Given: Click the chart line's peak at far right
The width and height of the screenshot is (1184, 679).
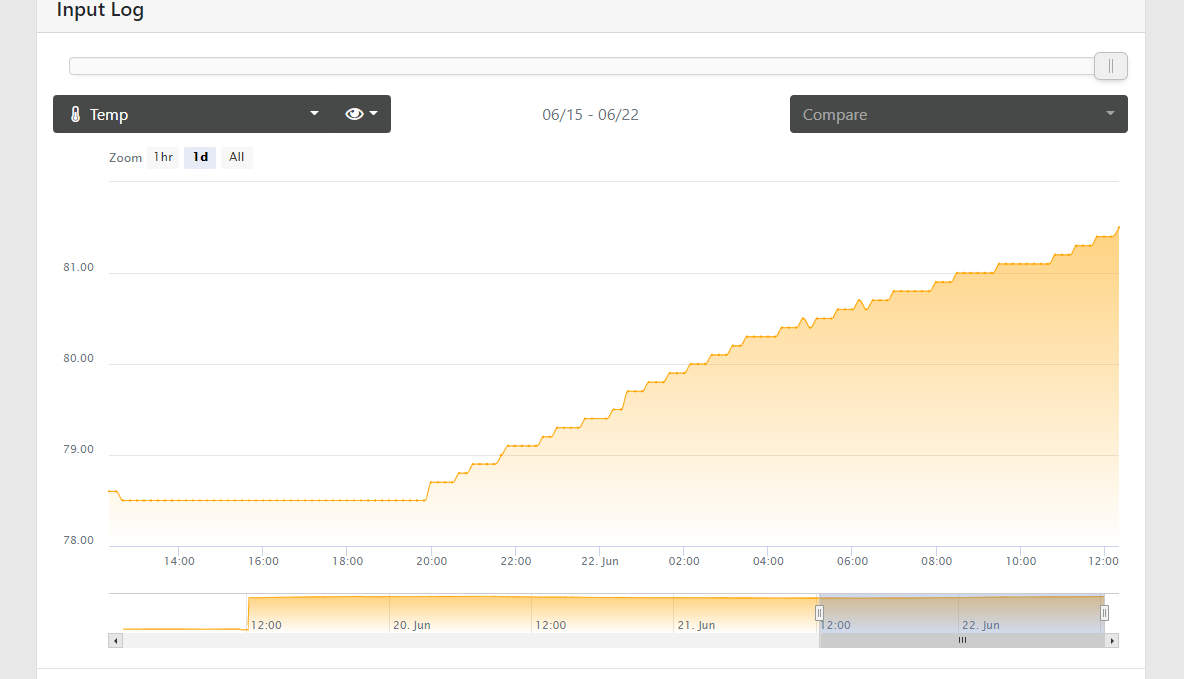Looking at the screenshot, I should (1117, 228).
